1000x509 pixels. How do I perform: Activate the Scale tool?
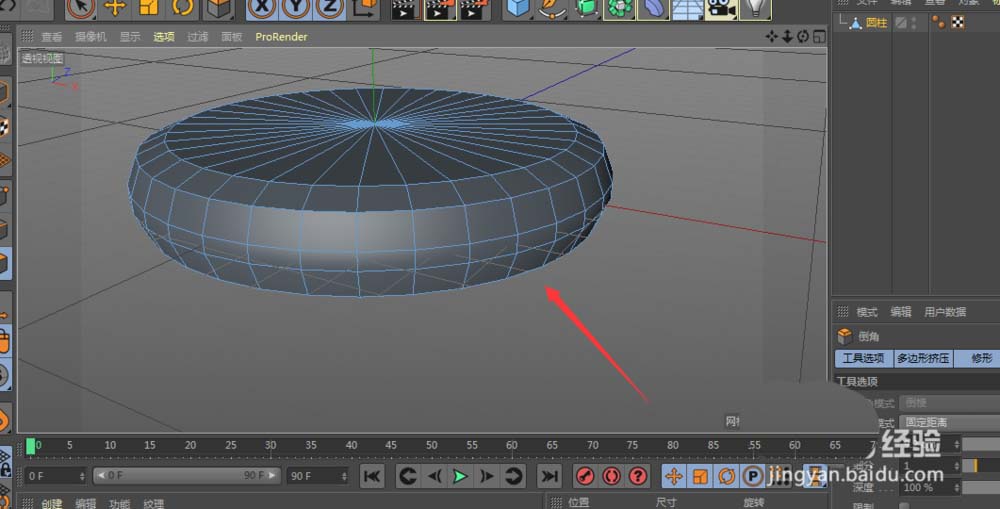tap(149, 8)
